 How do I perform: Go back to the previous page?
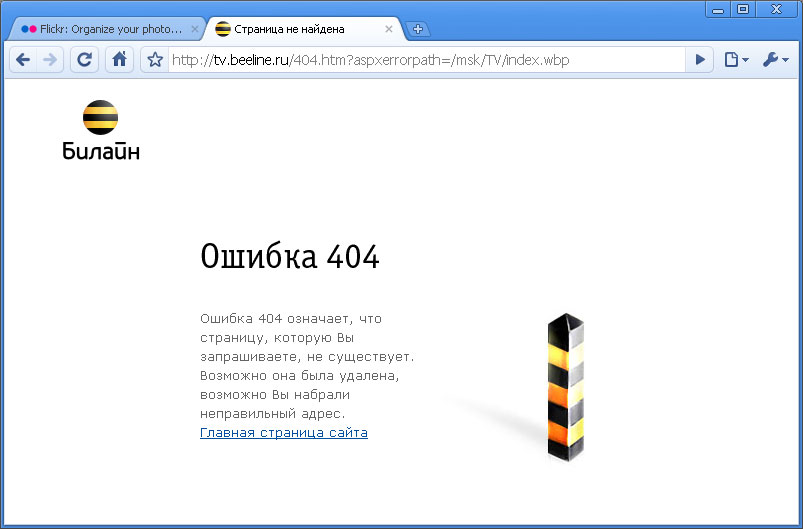tap(23, 60)
